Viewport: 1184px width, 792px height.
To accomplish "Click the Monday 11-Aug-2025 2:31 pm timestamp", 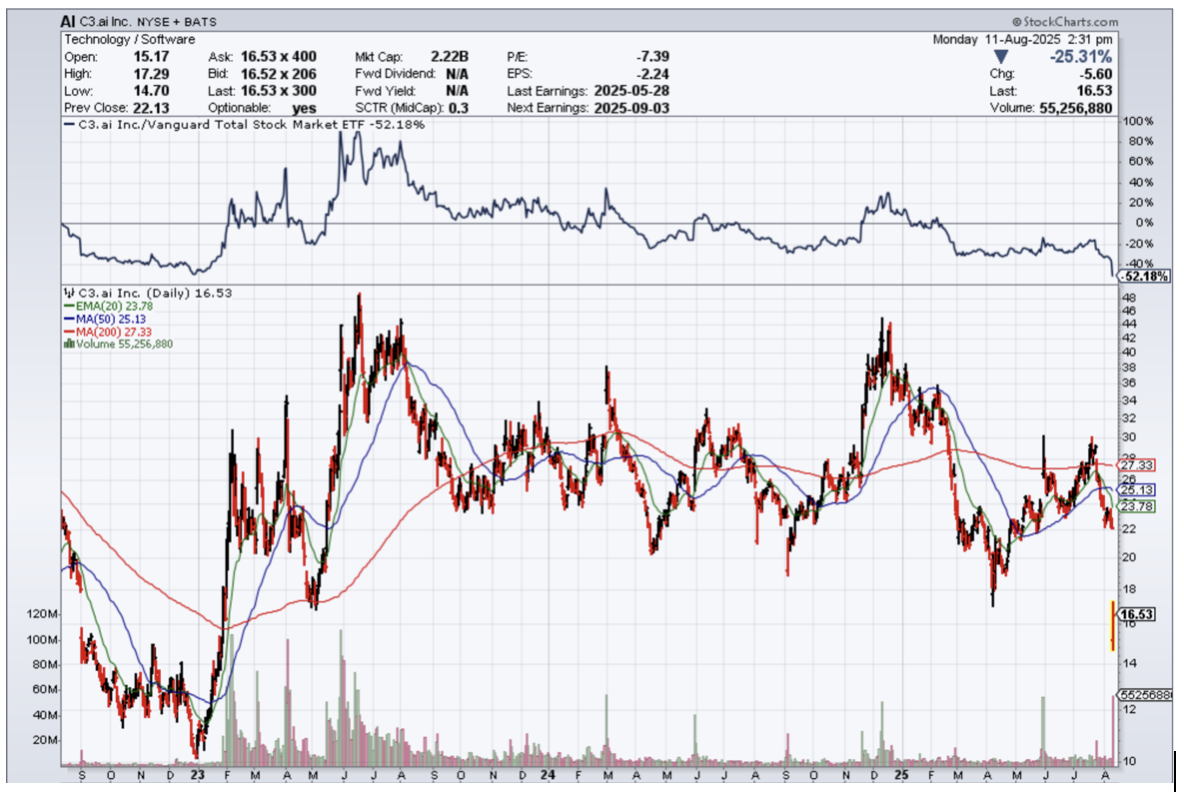I will (1022, 39).
